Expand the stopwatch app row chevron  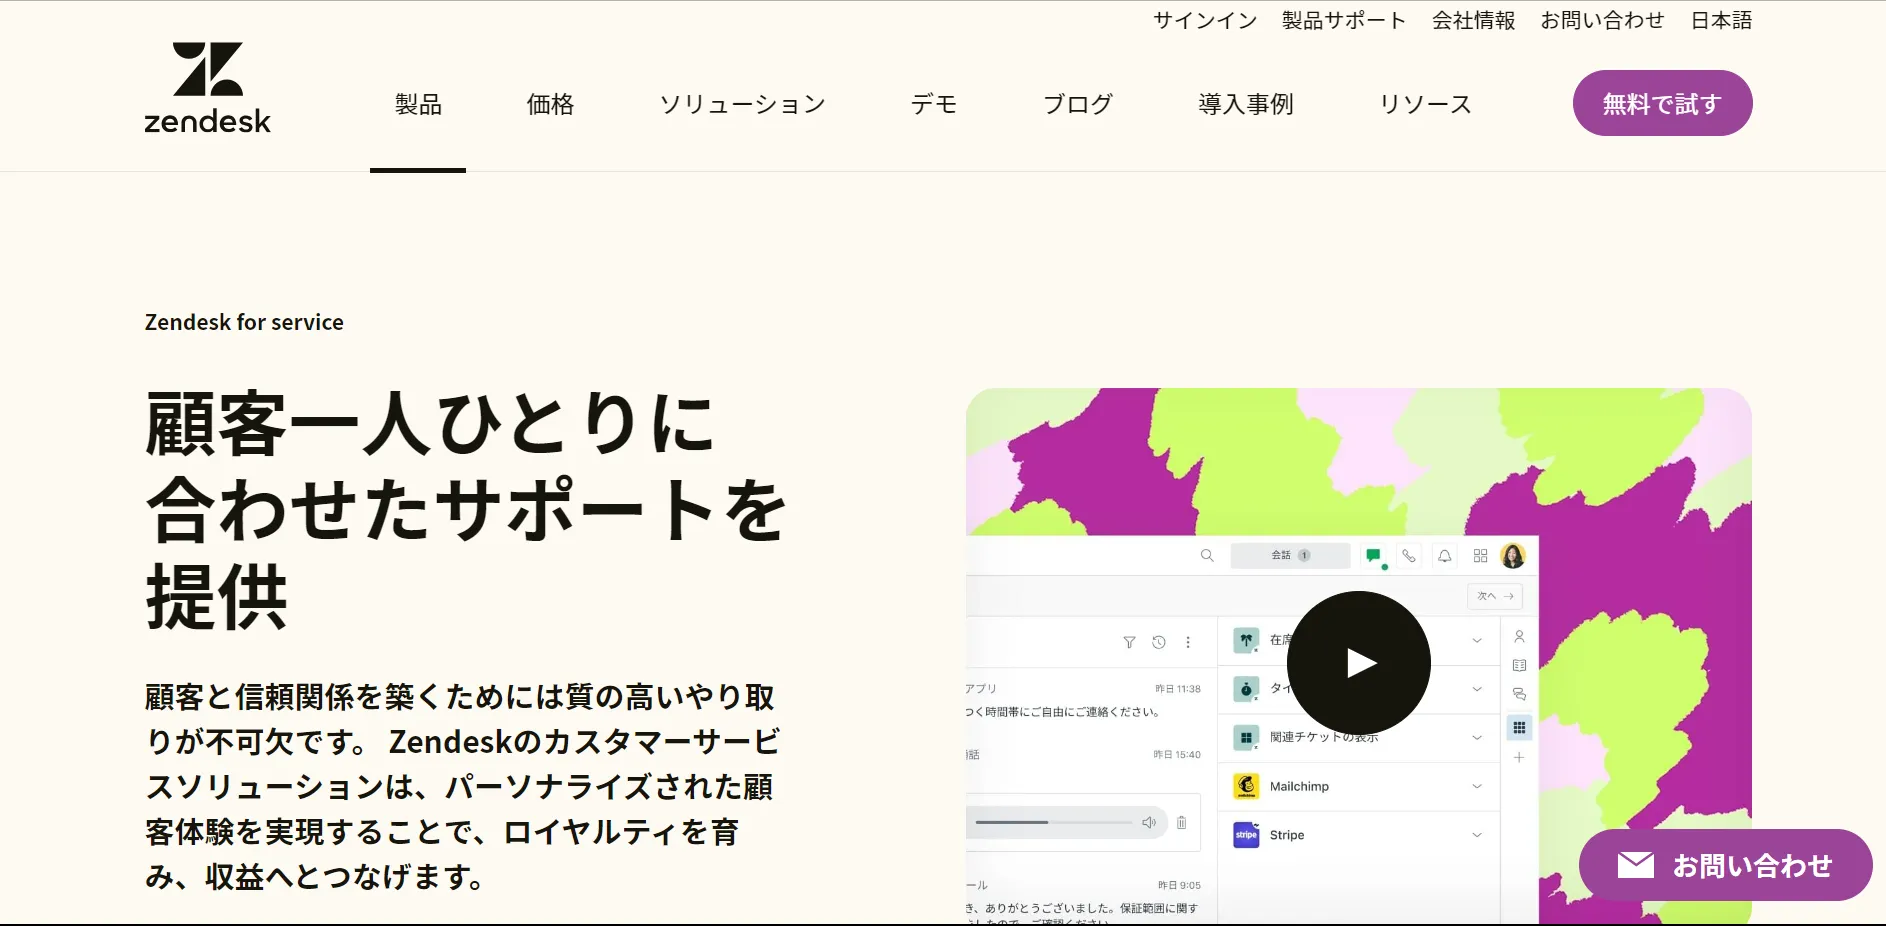coord(1477,689)
